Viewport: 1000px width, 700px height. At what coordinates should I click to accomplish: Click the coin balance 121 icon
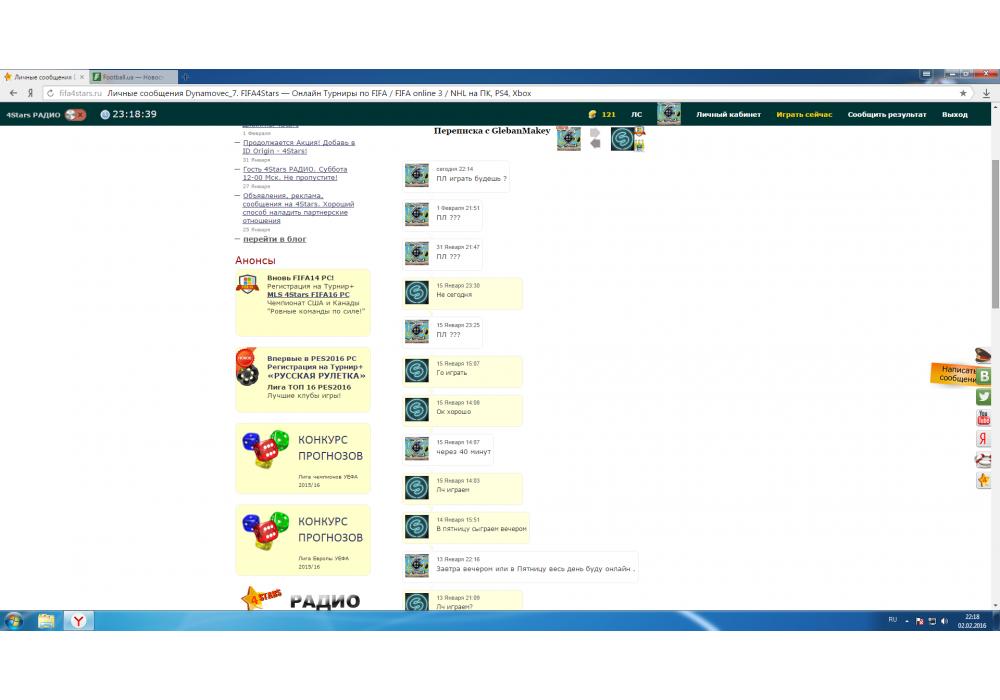[x=592, y=115]
